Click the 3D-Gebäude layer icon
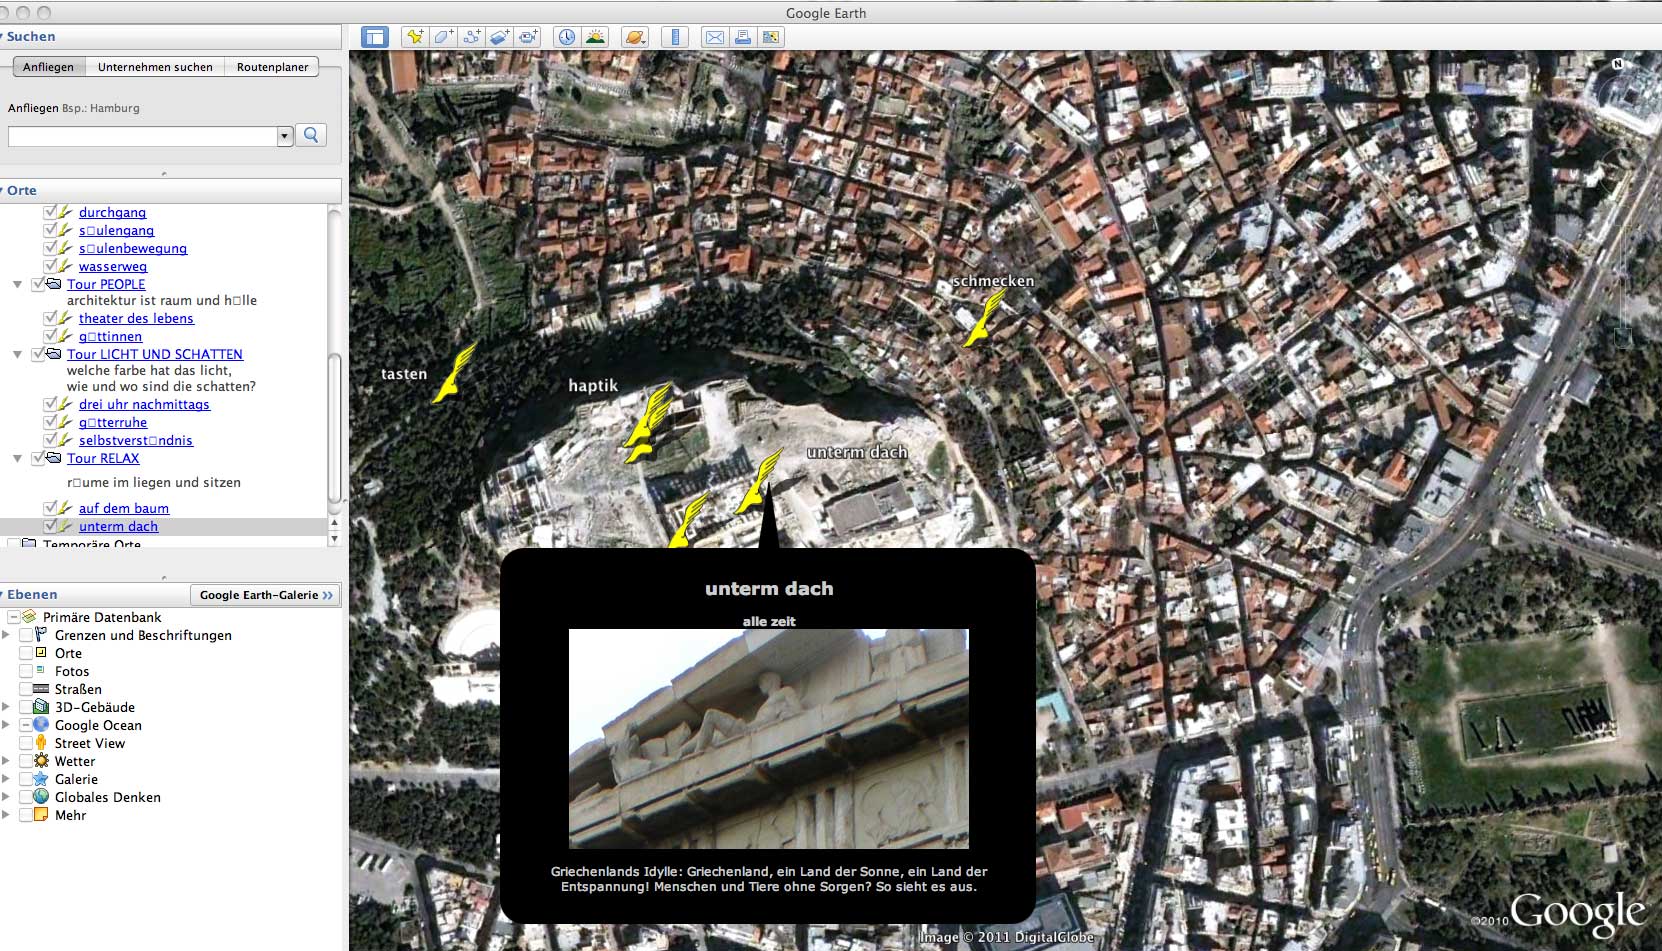 (x=41, y=707)
